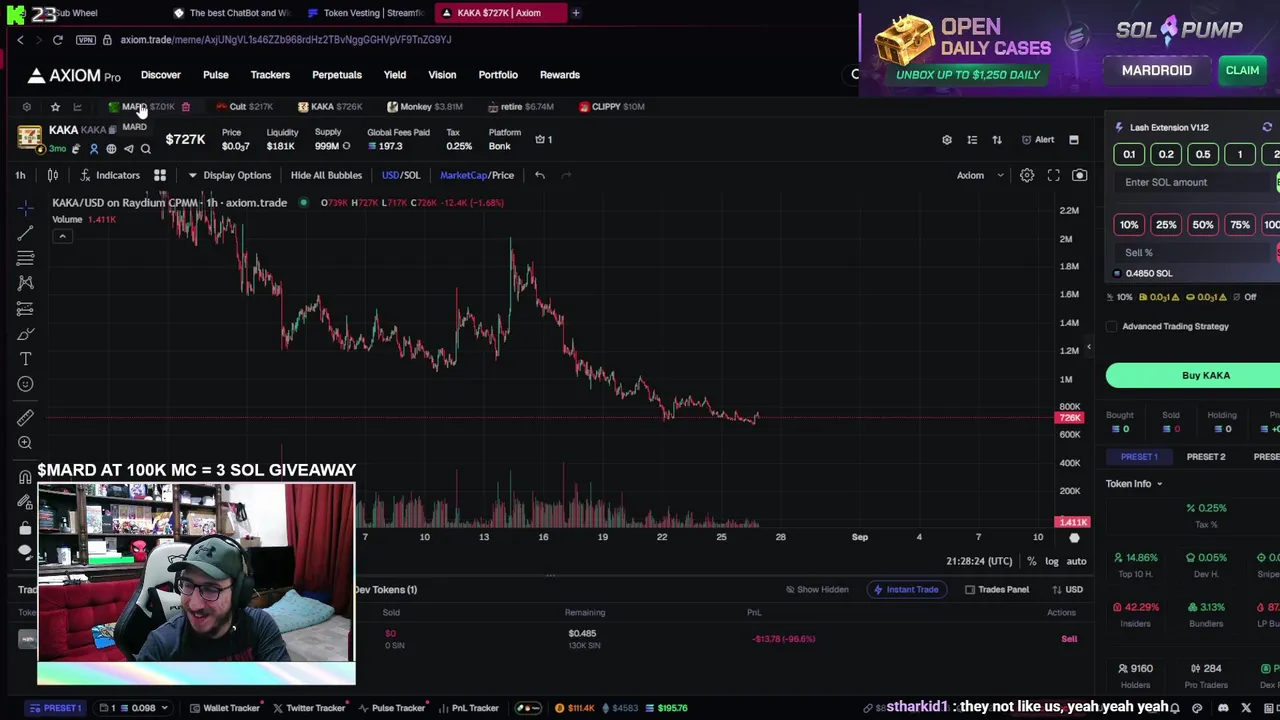Image resolution: width=1280 pixels, height=720 pixels.
Task: Open the Alert button
Action: [x=1039, y=140]
